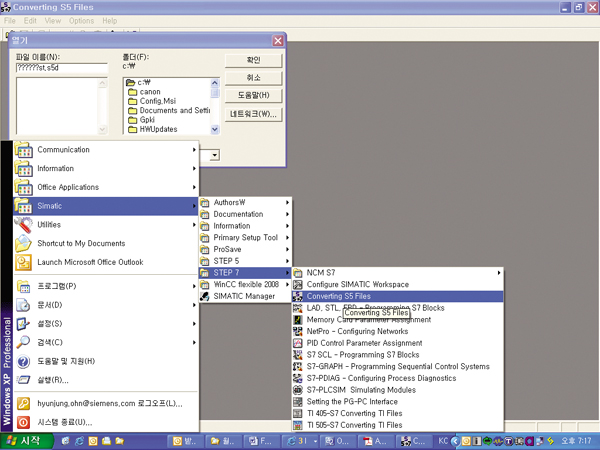Click the Converting S5 Files program icon
Image resolution: width=600 pixels, height=450 pixels.
pos(298,296)
